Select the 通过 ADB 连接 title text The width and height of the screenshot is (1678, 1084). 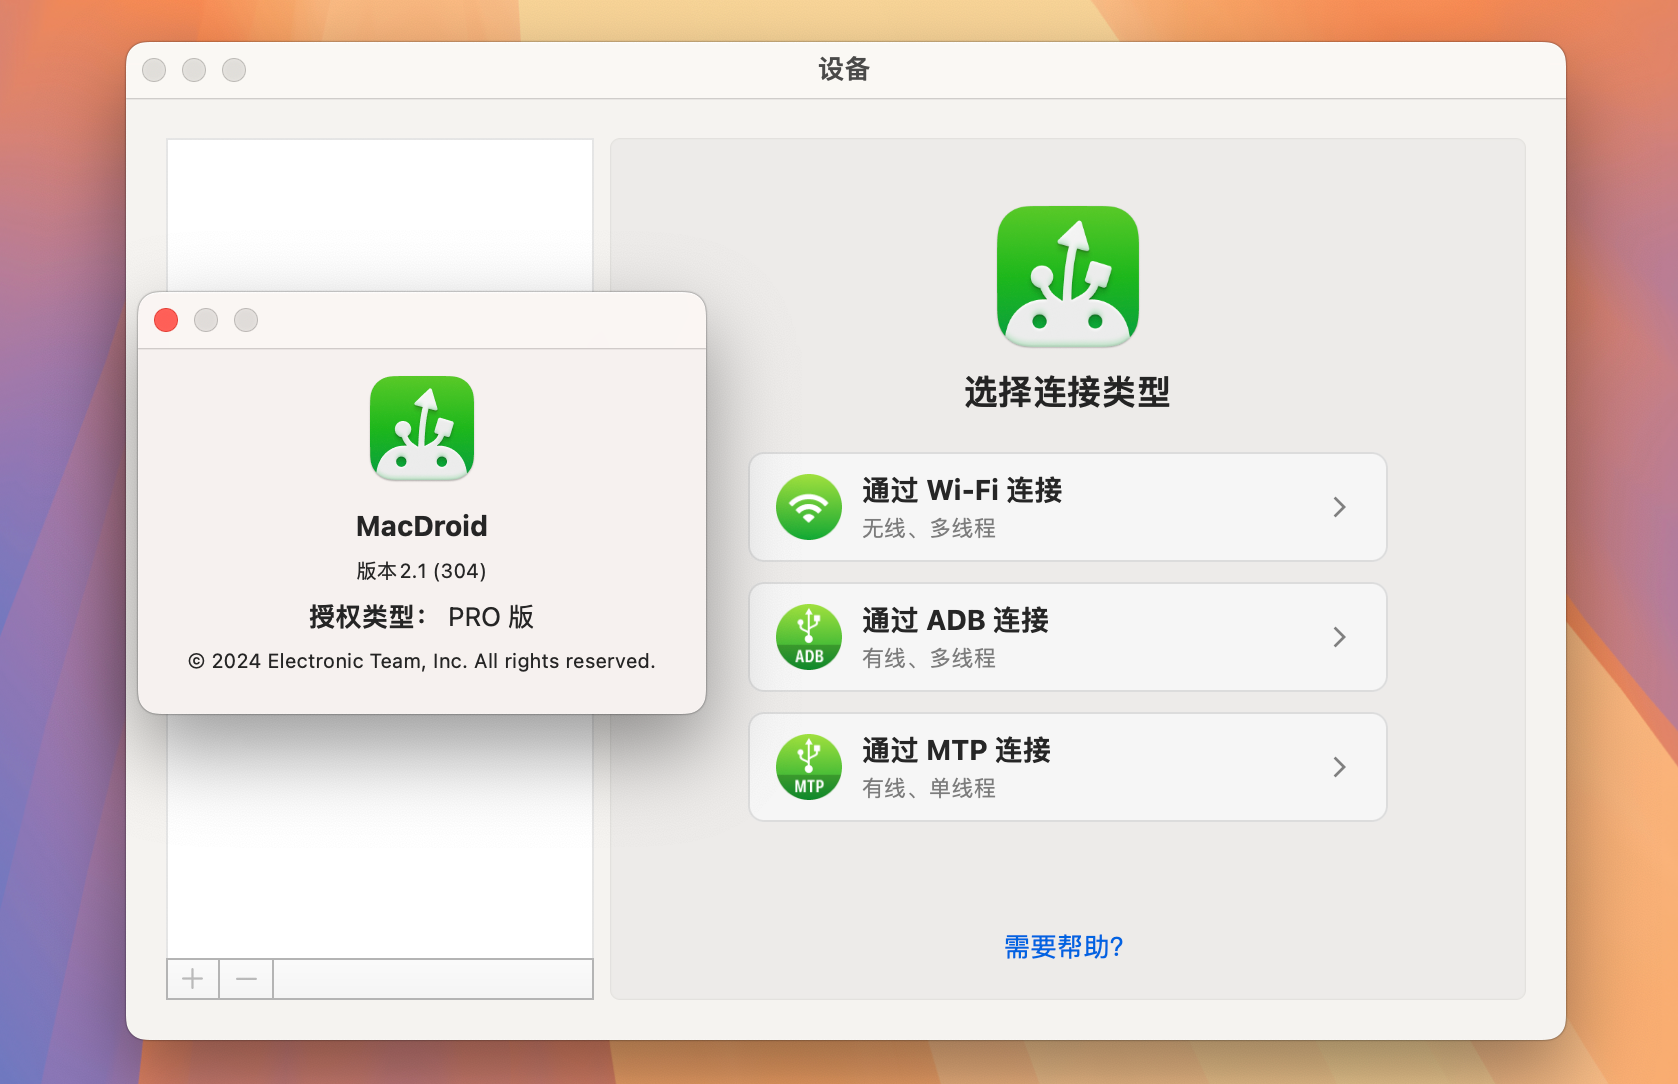click(955, 620)
